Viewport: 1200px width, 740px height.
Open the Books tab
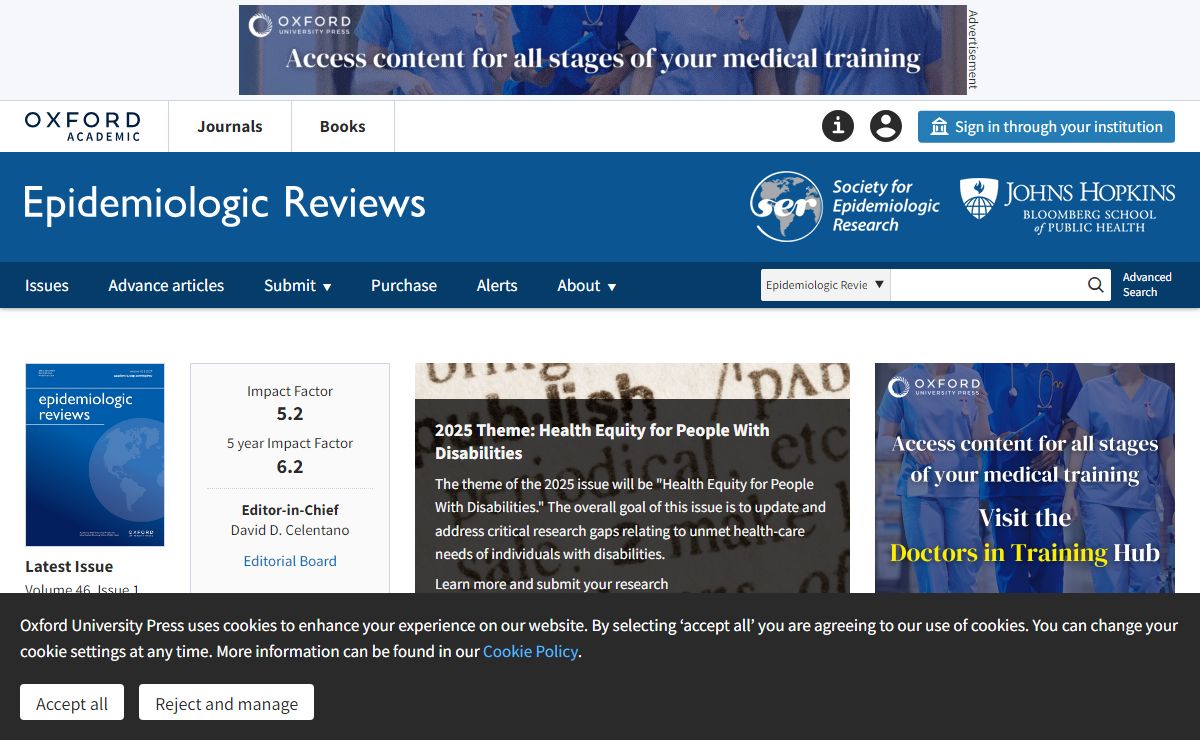tap(342, 126)
